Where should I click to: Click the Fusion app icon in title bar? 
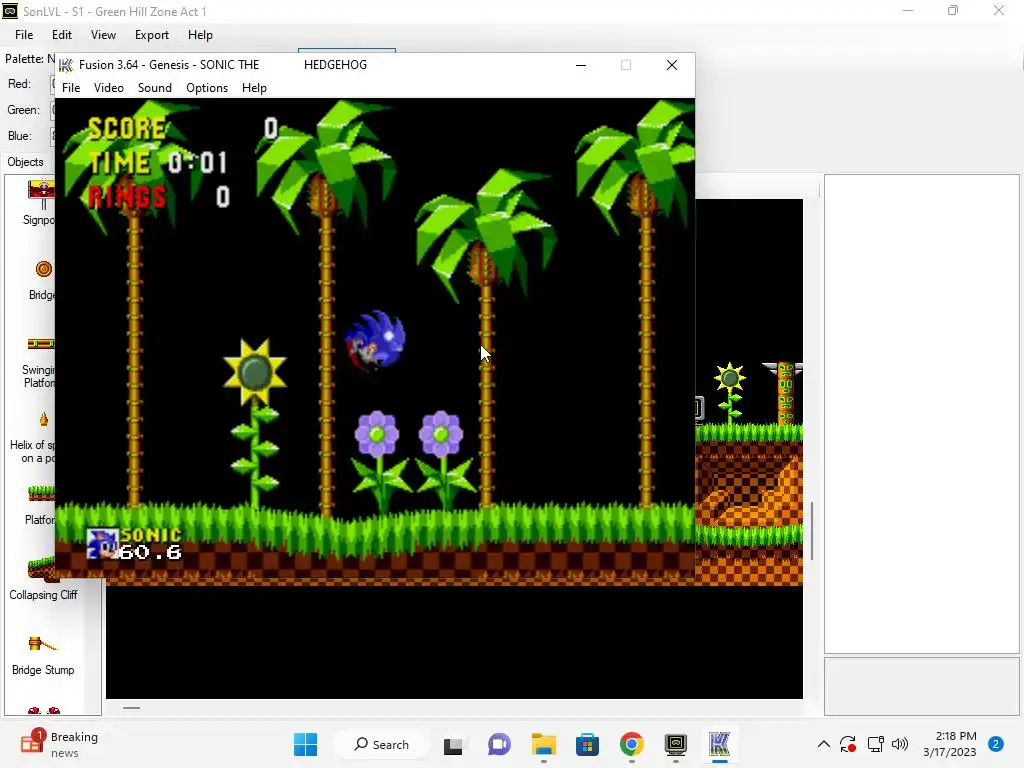(x=66, y=65)
